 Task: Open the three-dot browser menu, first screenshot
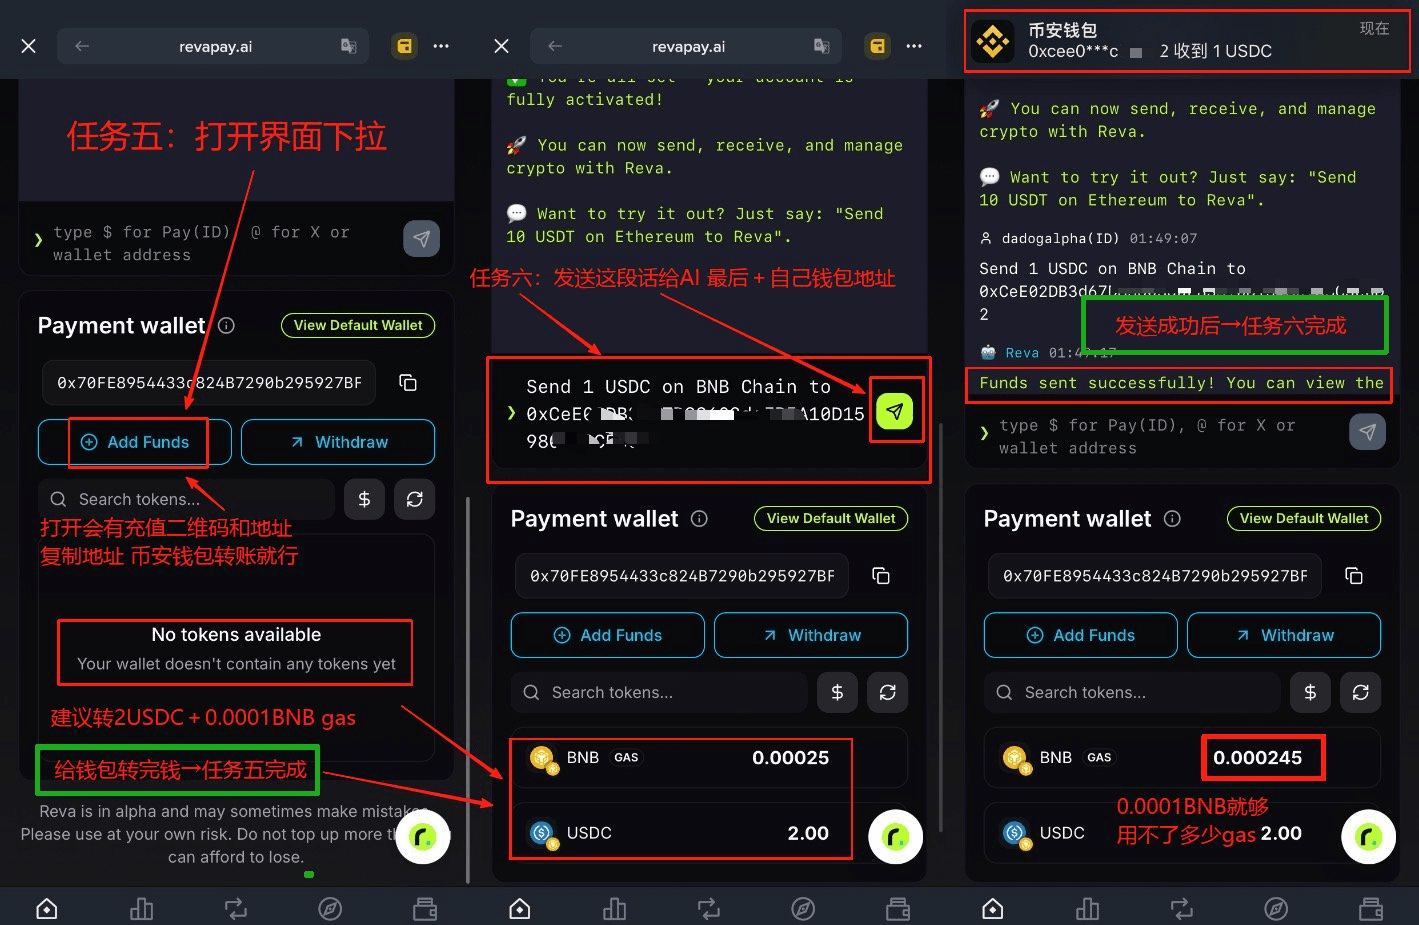tap(441, 46)
